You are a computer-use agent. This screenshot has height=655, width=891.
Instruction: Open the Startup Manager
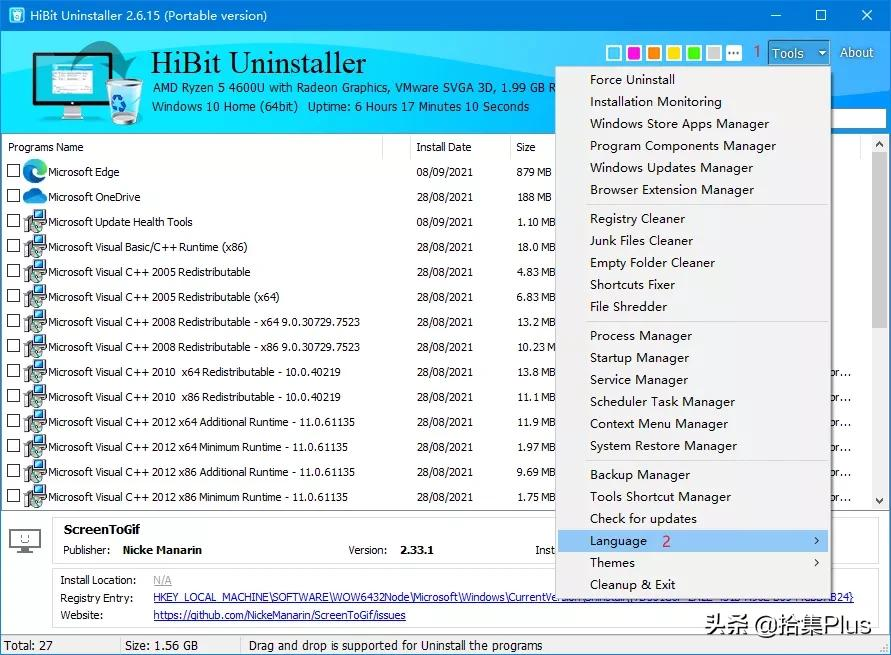point(693,358)
